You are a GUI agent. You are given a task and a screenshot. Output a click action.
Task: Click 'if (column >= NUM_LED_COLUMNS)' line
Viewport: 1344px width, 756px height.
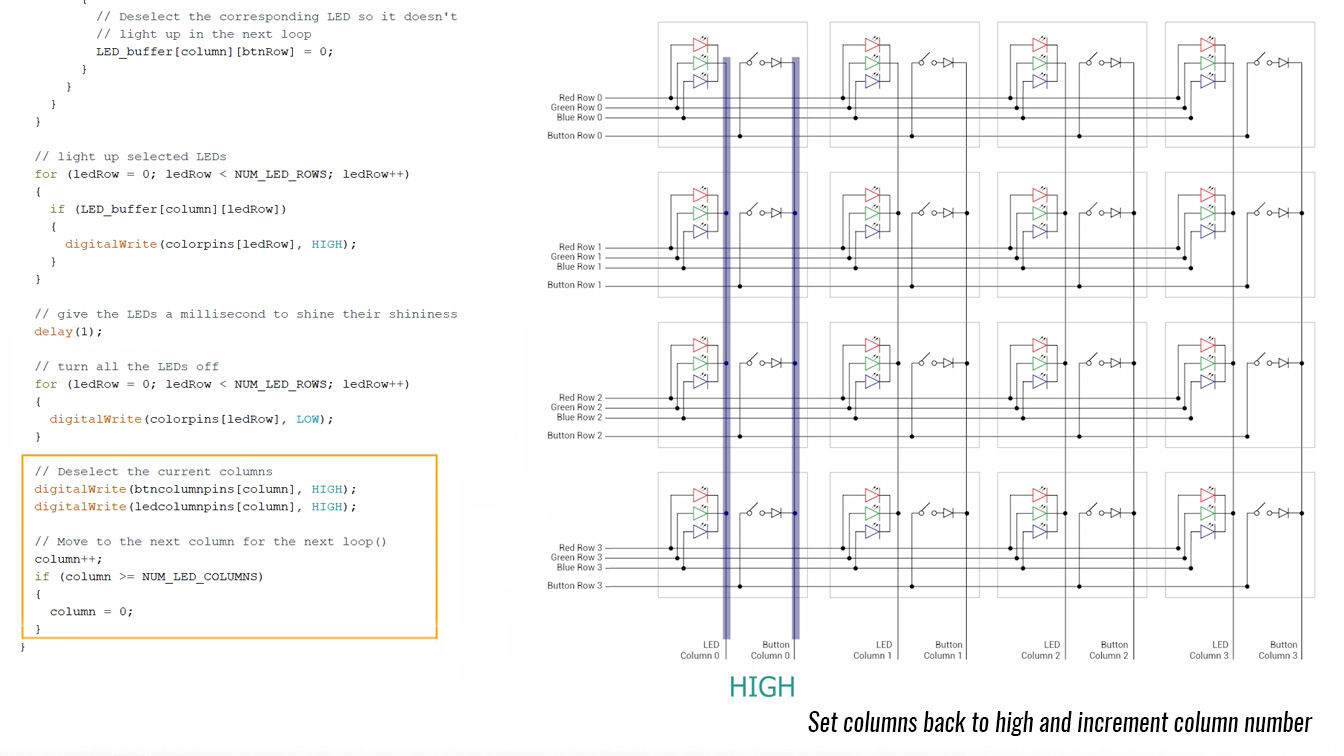pyautogui.click(x=149, y=577)
